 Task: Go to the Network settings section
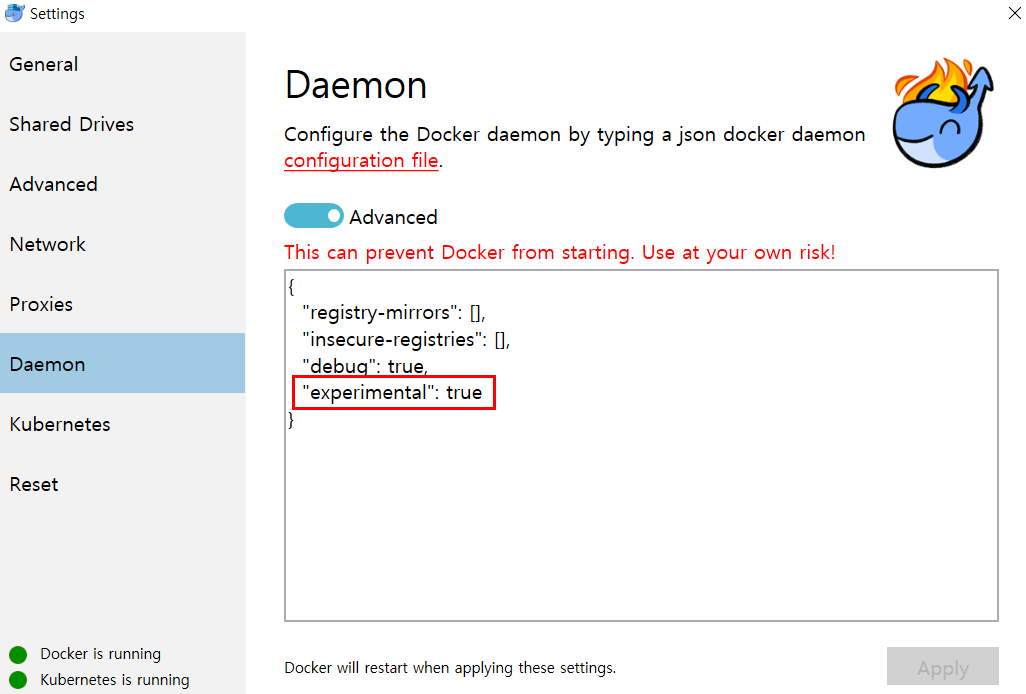click(47, 244)
